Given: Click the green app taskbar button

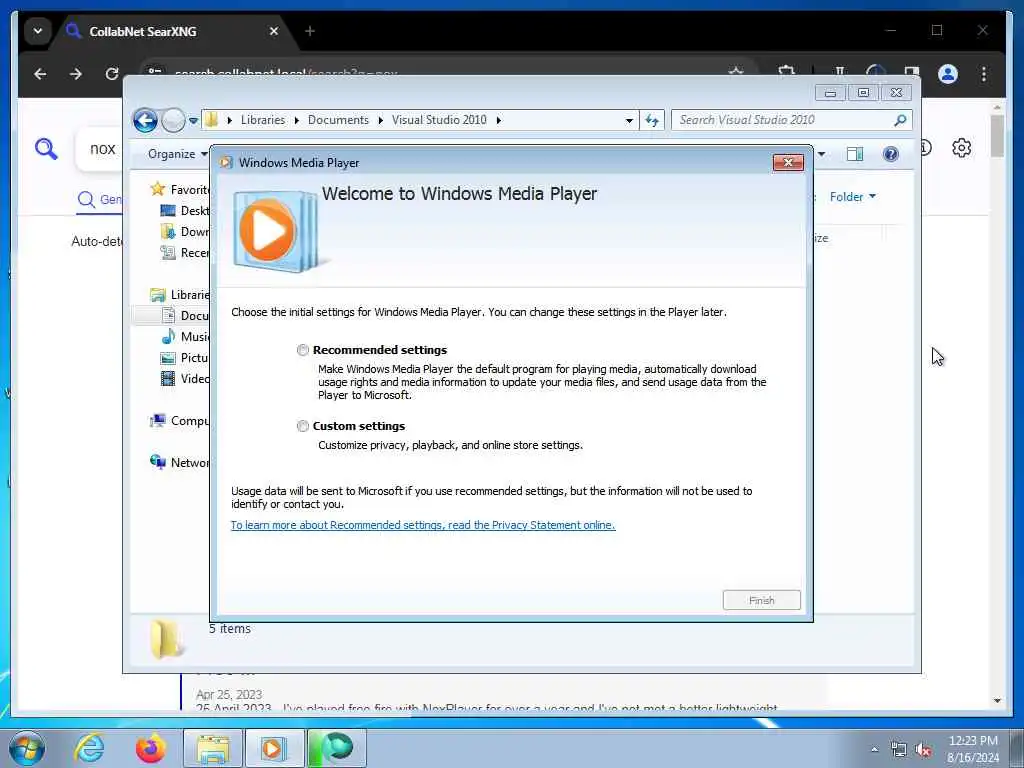Looking at the screenshot, I should [x=337, y=748].
